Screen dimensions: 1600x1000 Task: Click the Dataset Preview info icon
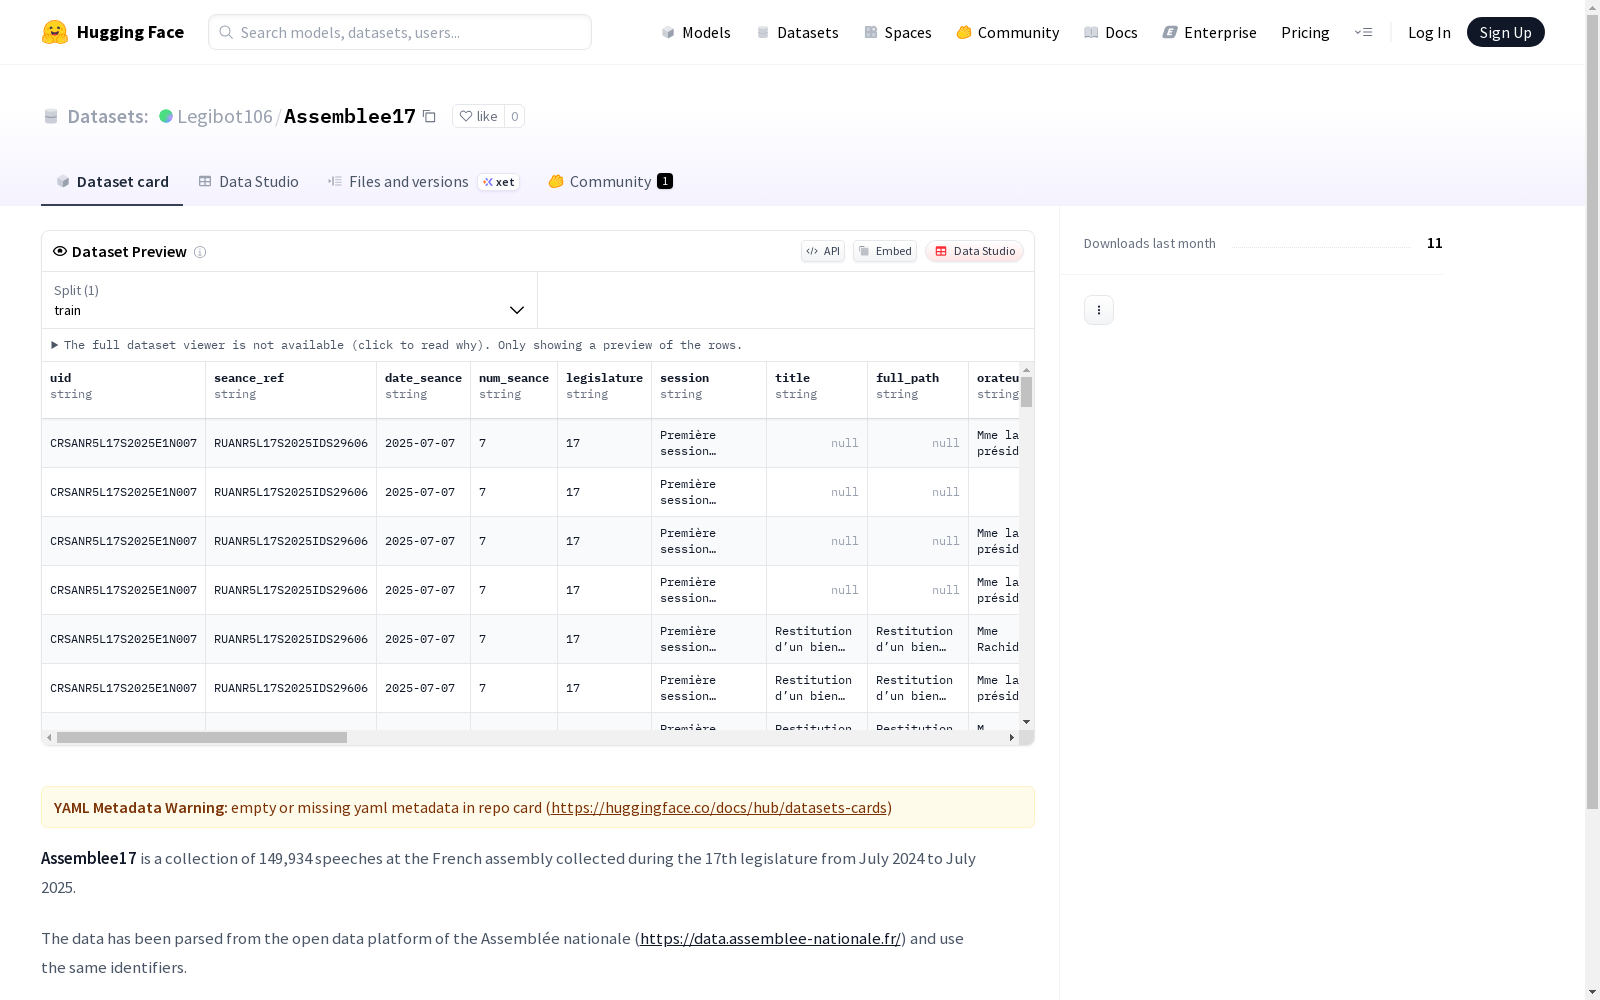(x=200, y=252)
